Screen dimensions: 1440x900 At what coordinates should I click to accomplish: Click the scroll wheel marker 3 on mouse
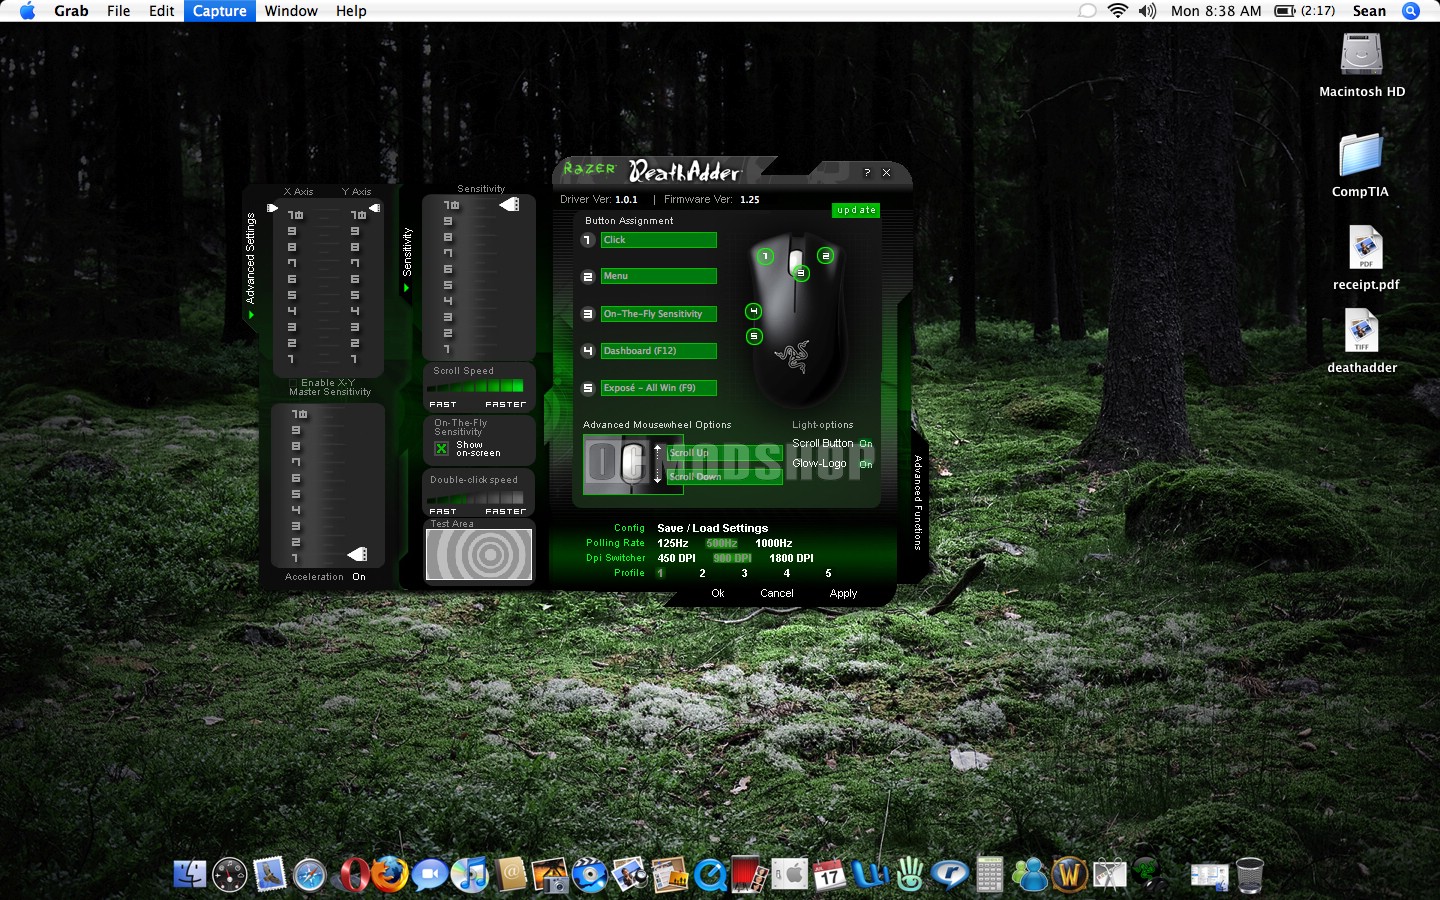(800, 273)
